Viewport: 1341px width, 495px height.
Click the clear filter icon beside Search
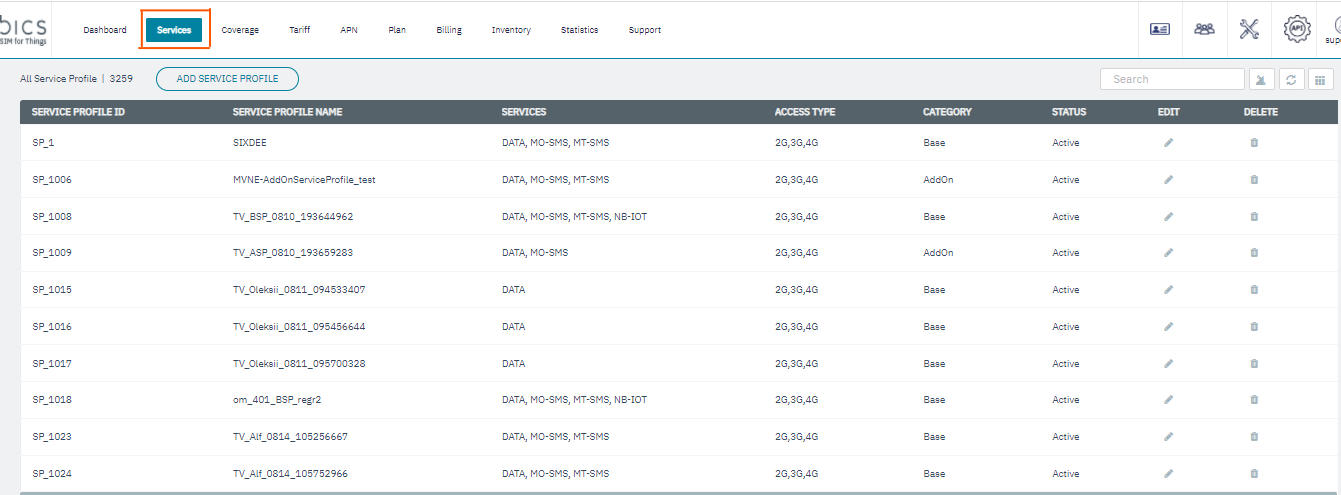click(x=1261, y=79)
